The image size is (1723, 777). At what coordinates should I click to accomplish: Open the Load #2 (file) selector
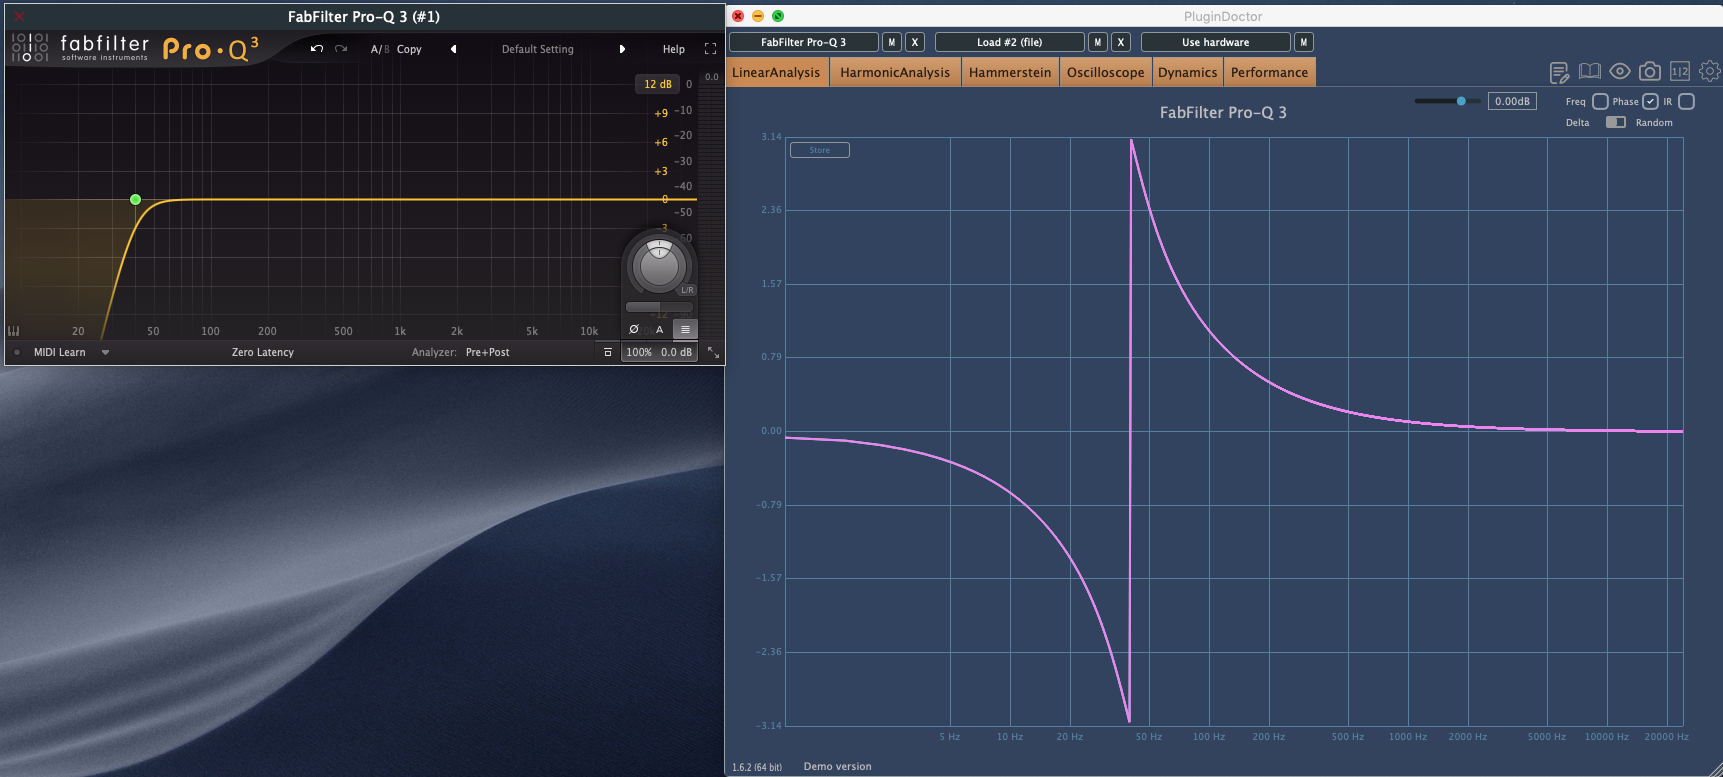pos(1010,42)
